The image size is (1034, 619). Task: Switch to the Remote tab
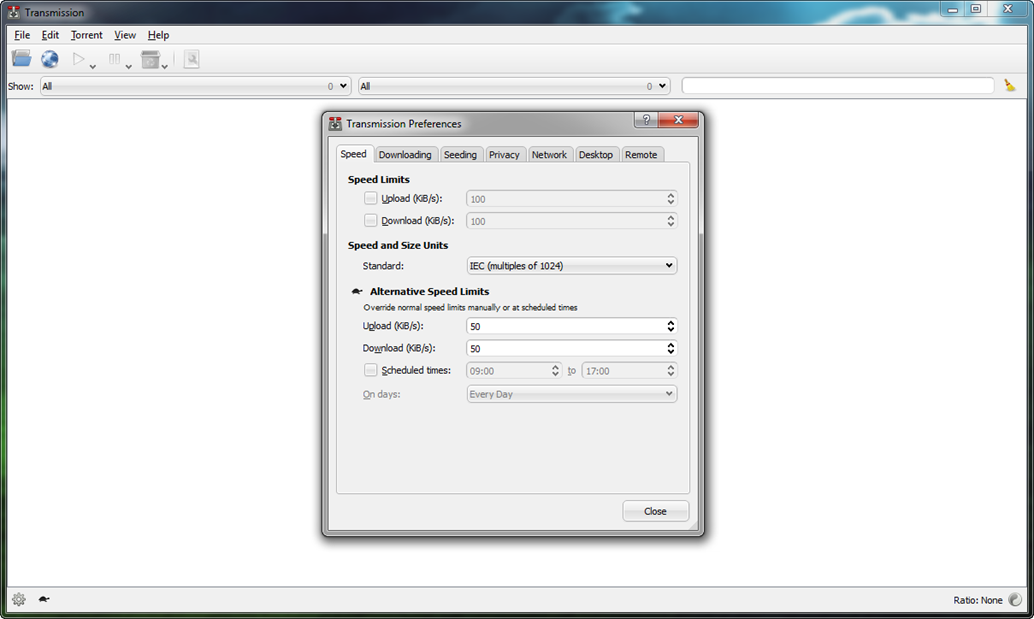[641, 154]
